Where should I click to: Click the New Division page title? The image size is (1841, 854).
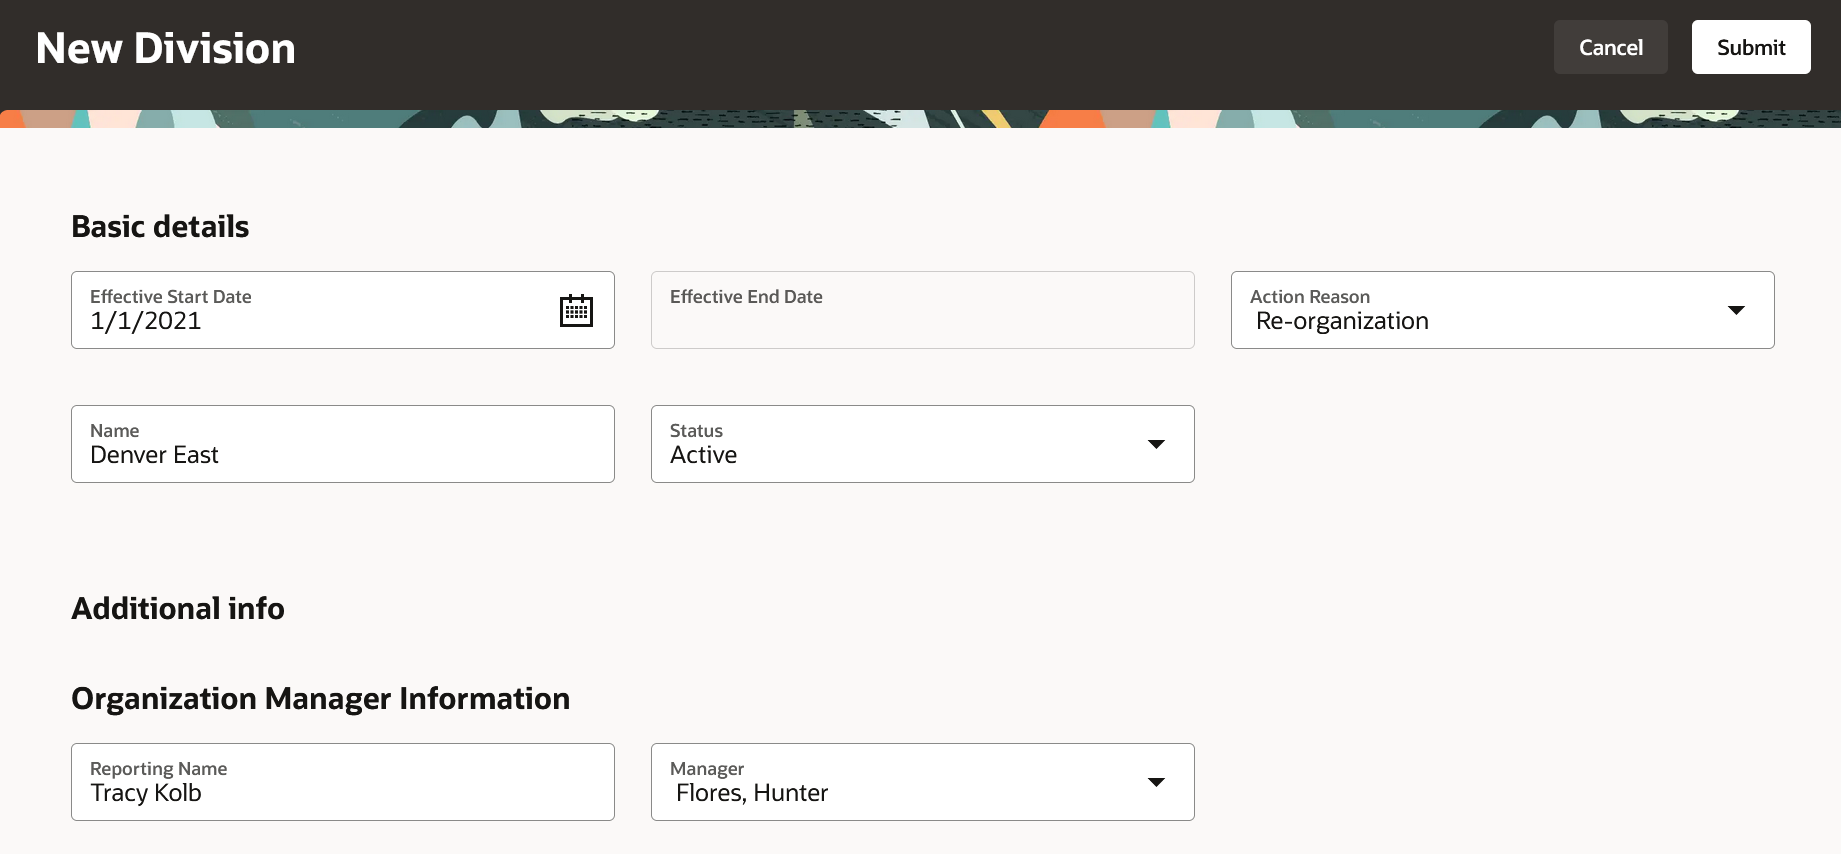tap(166, 48)
